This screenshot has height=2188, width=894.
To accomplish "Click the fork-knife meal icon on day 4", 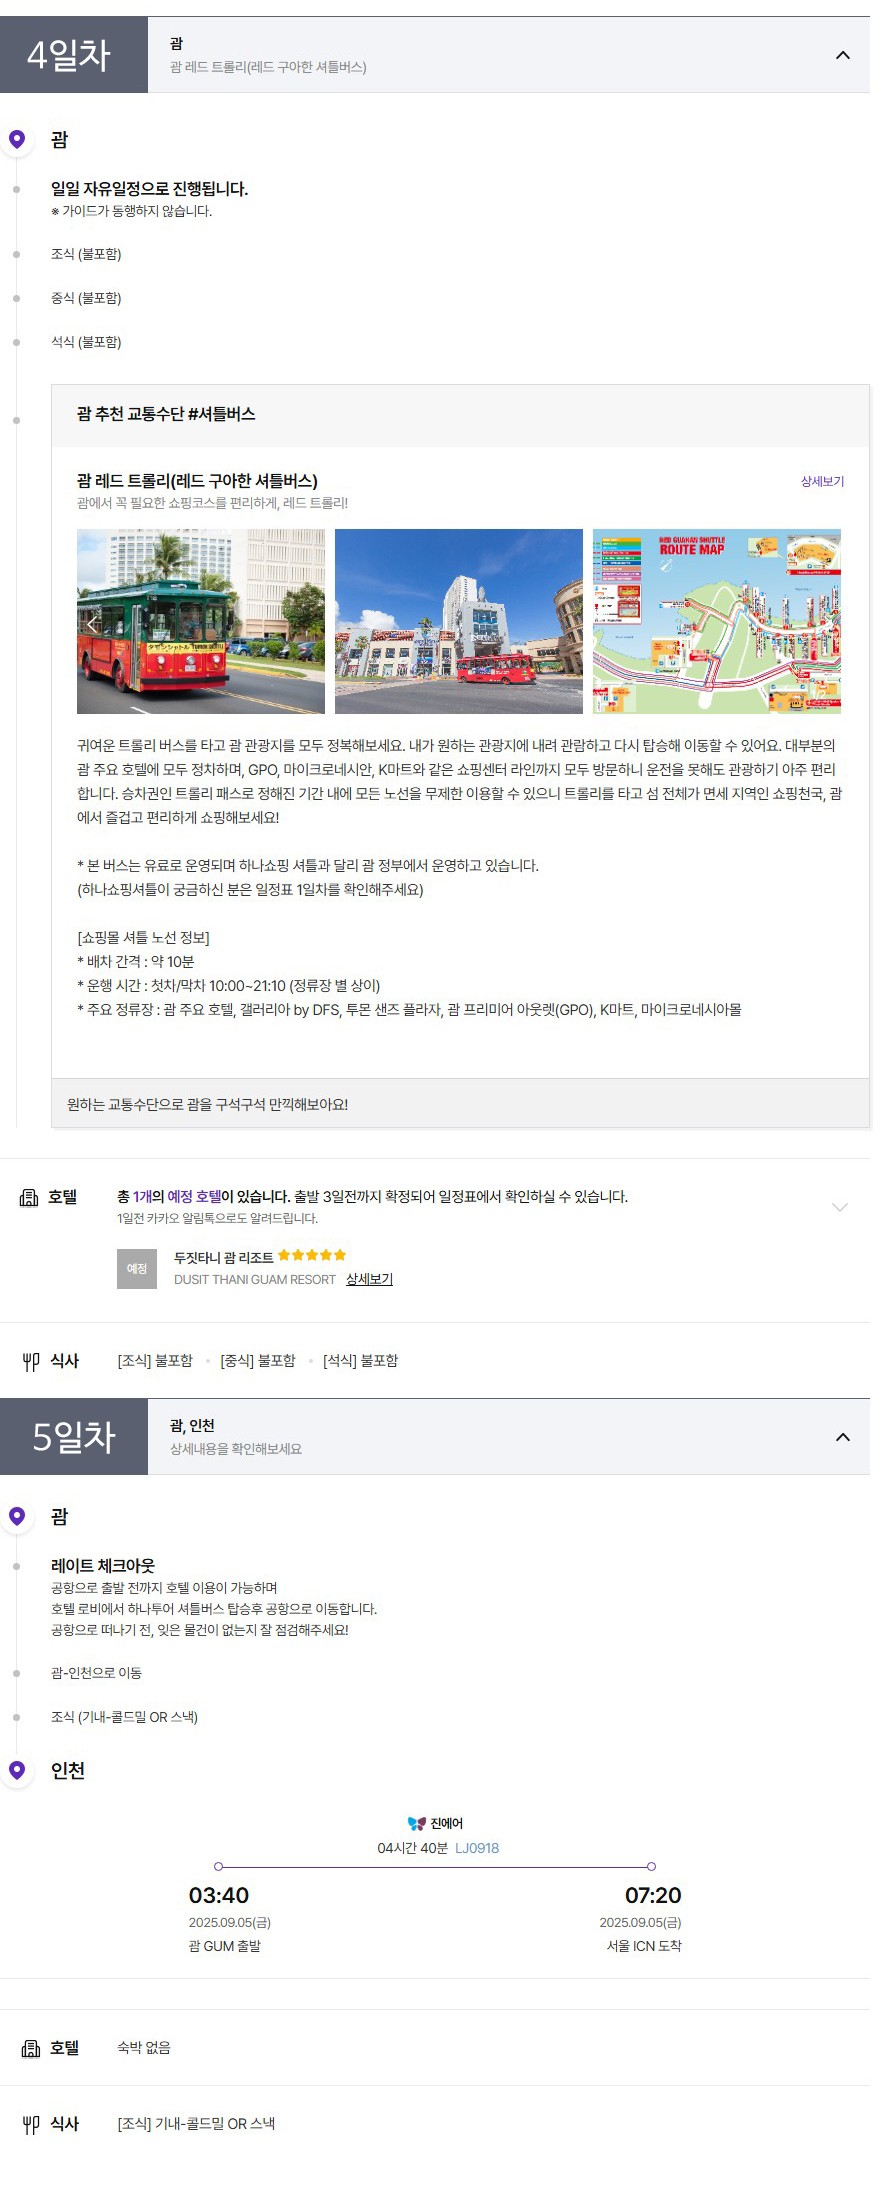I will [x=31, y=1361].
